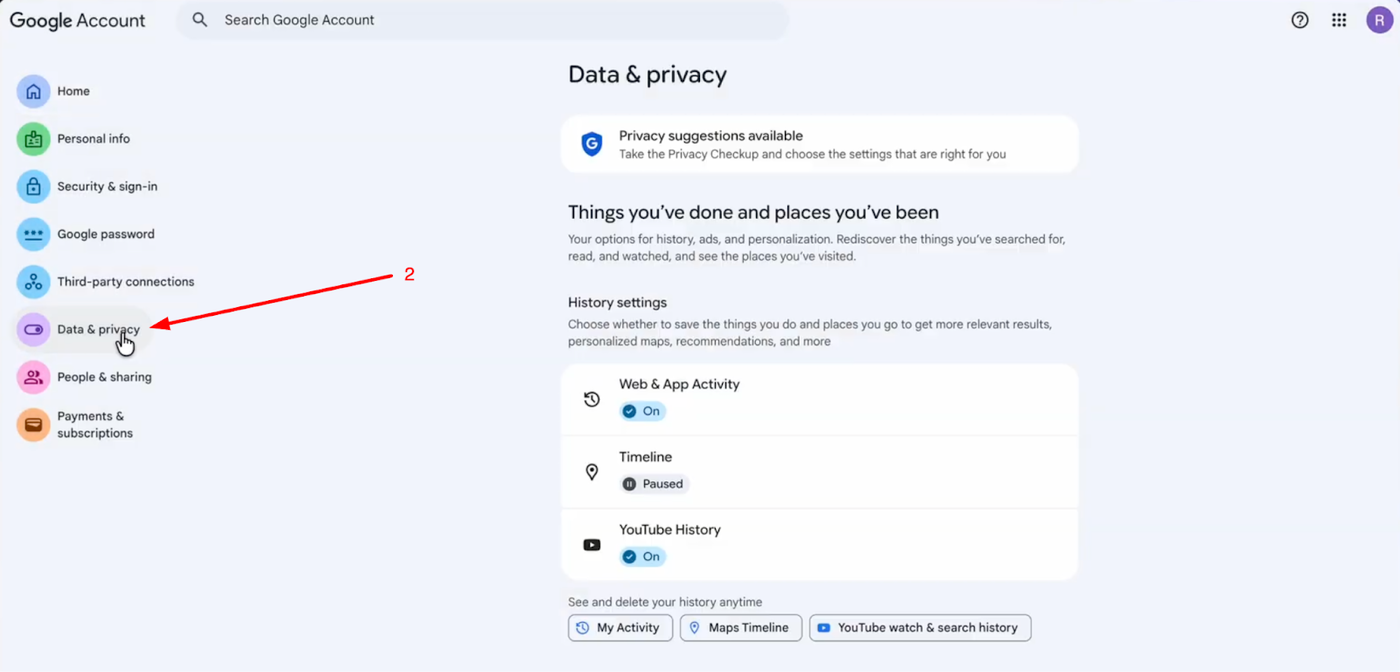Image resolution: width=1400 pixels, height=672 pixels.
Task: Click the People & sharing icon
Action: (33, 377)
